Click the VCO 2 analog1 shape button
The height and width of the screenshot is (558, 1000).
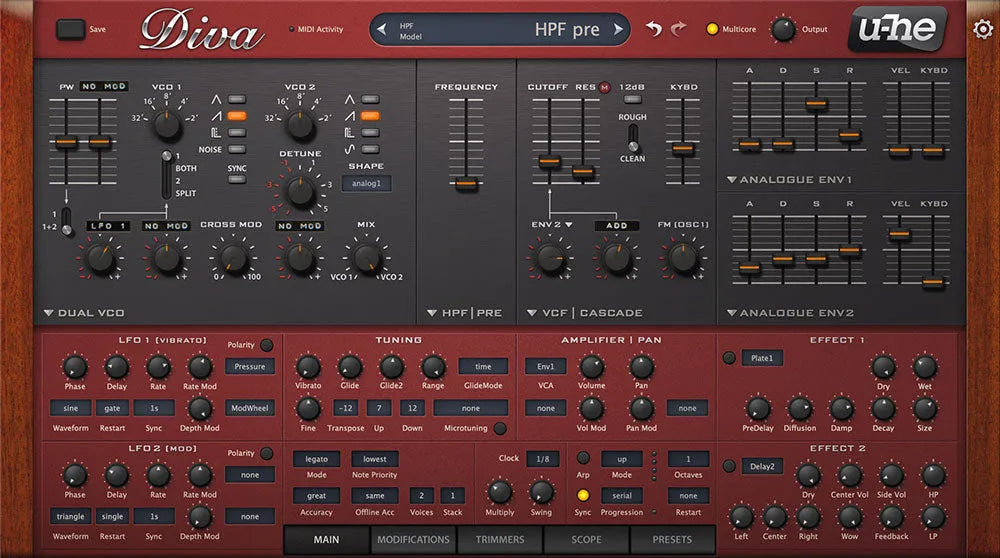[366, 183]
